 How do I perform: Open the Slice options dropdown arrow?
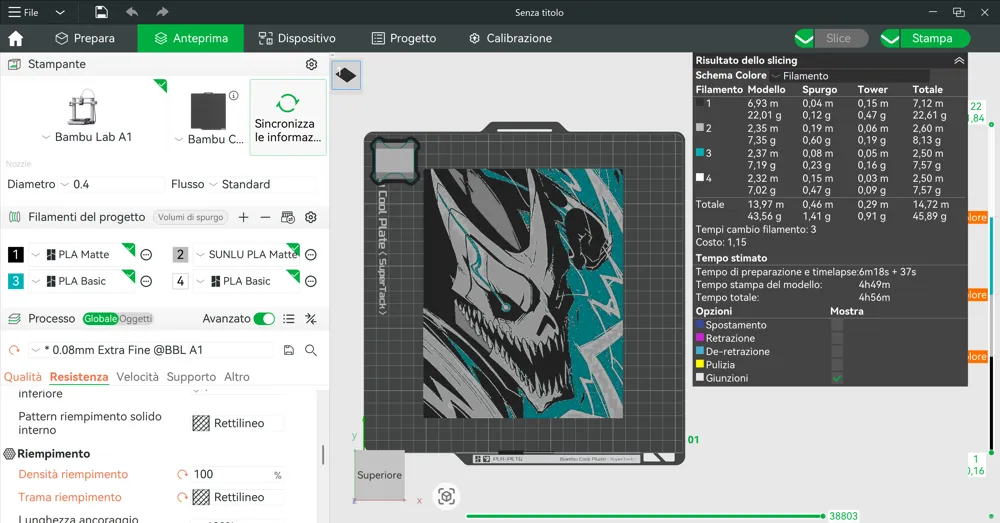pyautogui.click(x=804, y=38)
